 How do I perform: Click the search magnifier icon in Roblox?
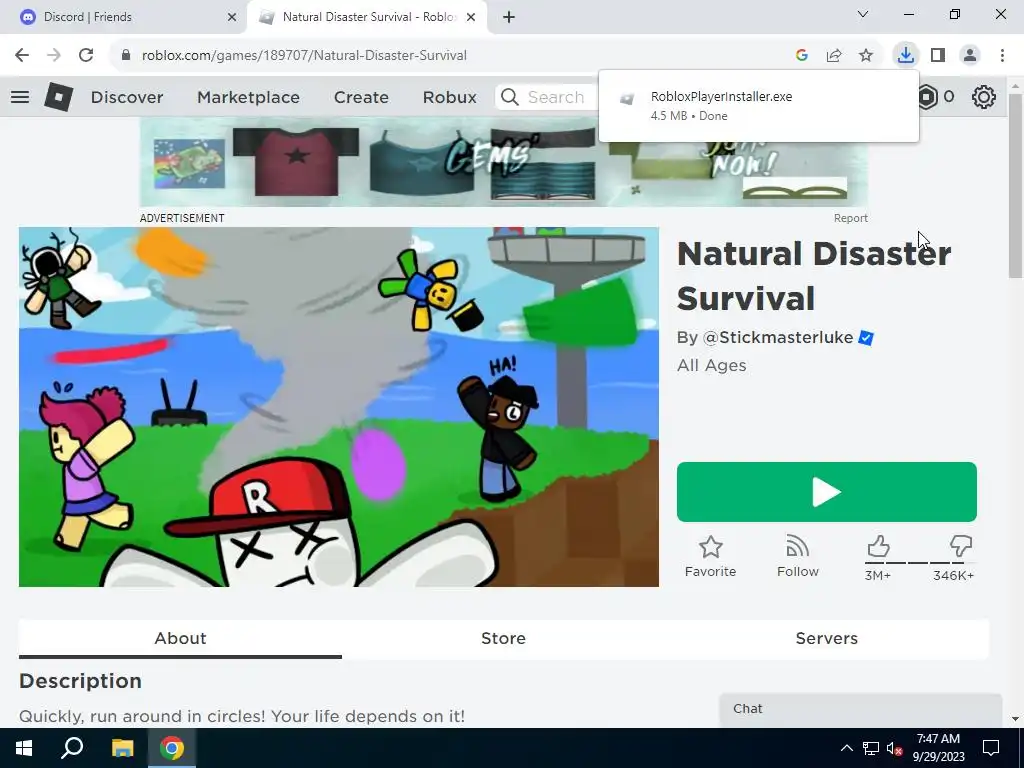[x=510, y=97]
